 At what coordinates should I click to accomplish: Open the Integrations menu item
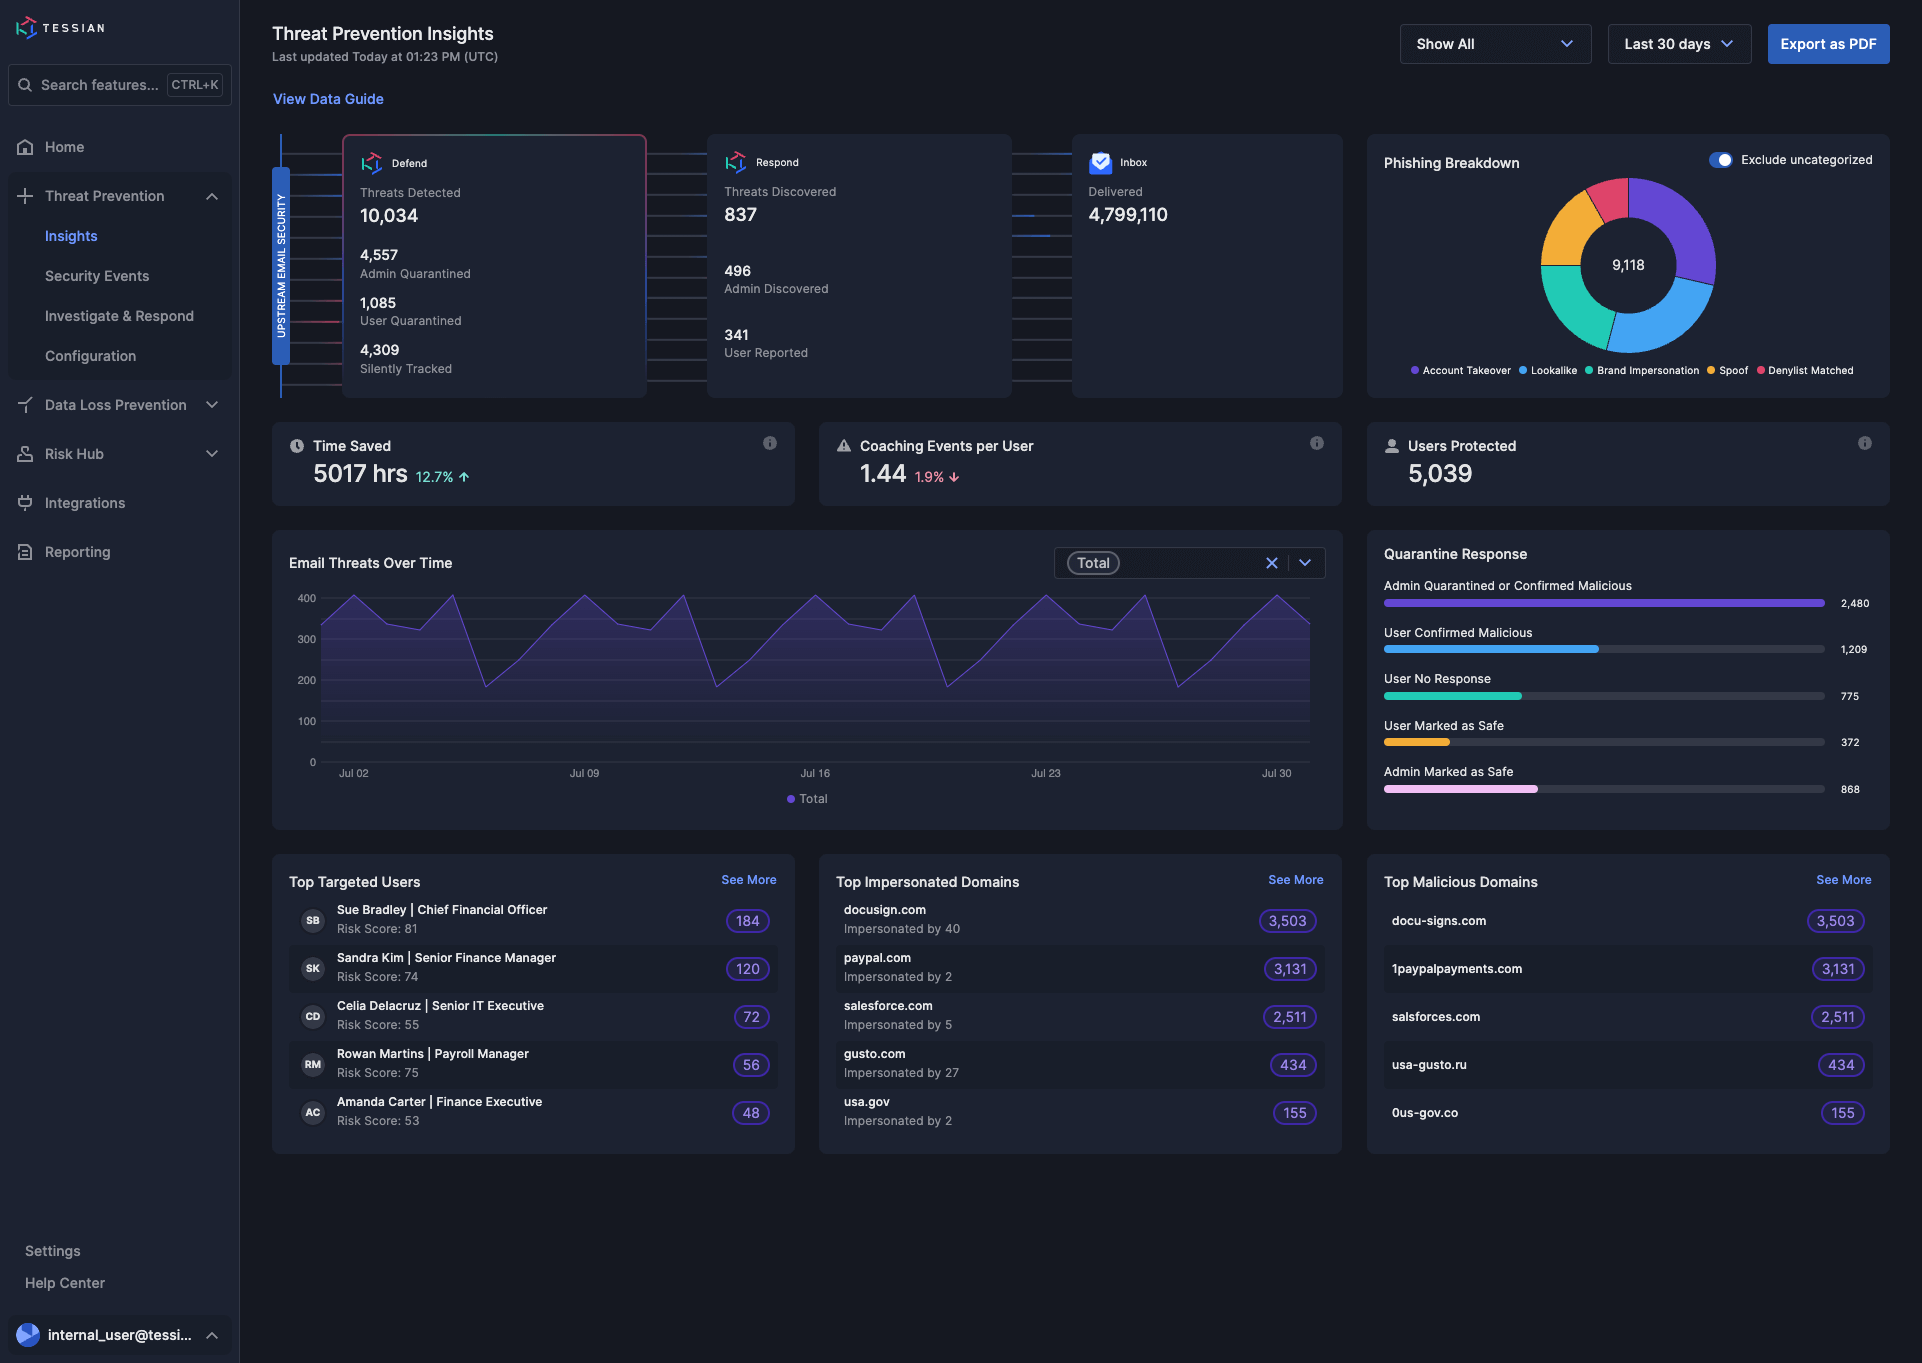[120, 503]
